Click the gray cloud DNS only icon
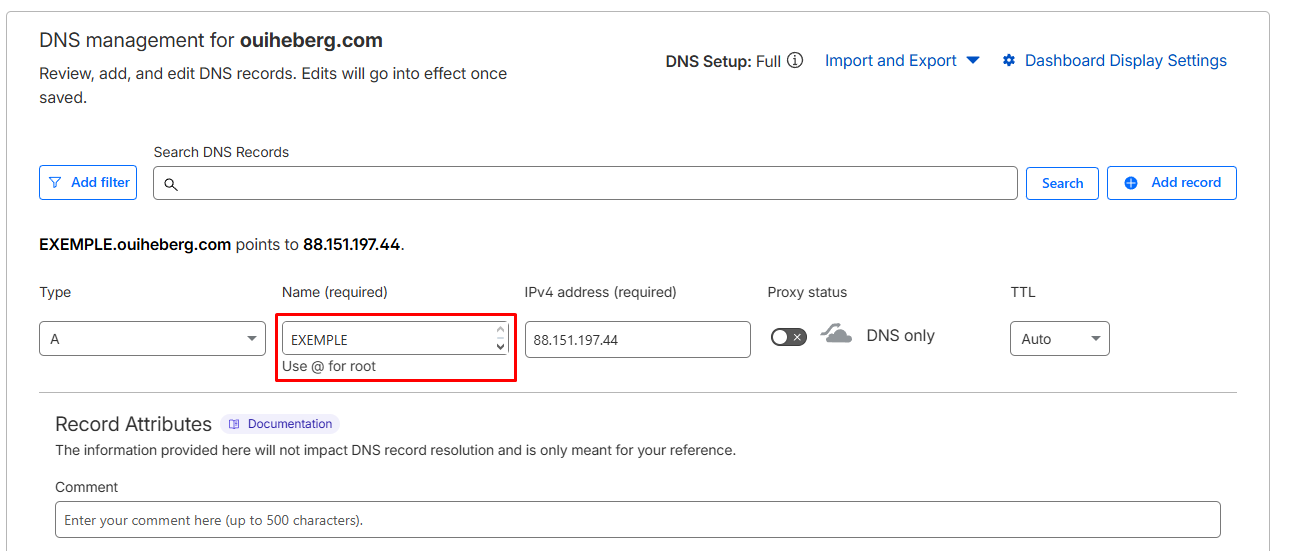 836,334
